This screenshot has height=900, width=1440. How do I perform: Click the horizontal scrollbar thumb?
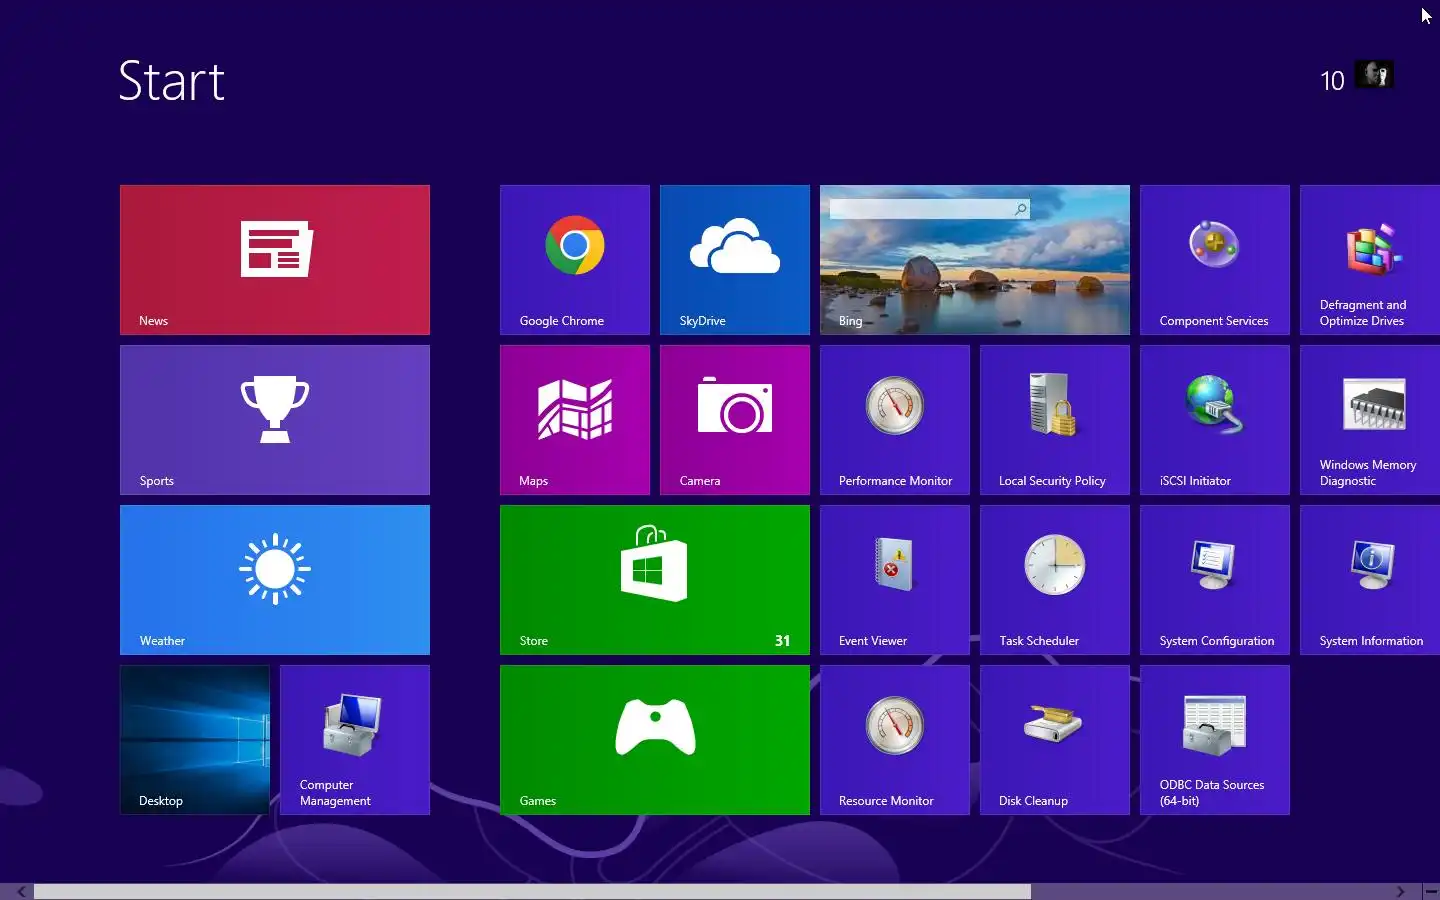(x=532, y=891)
